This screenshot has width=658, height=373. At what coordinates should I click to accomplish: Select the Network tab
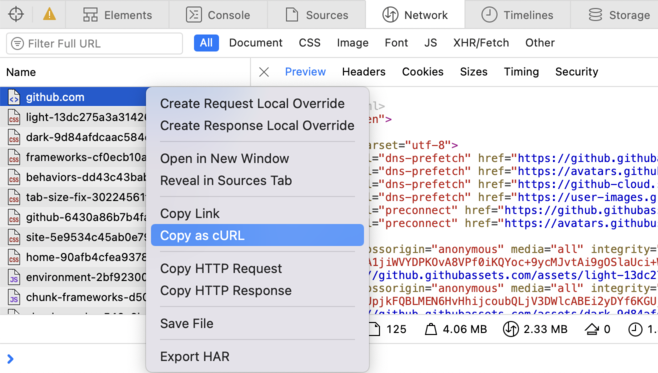click(415, 15)
